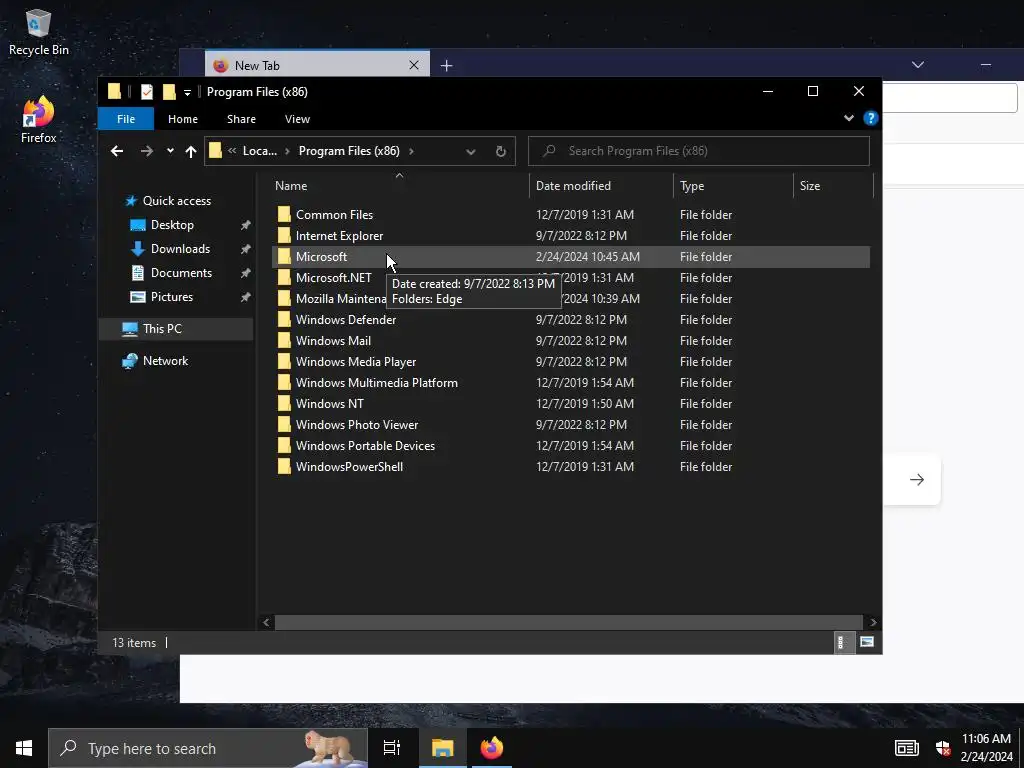Screen dimensions: 1024x768
Task: Expand the ribbon with the chevron
Action: point(848,118)
